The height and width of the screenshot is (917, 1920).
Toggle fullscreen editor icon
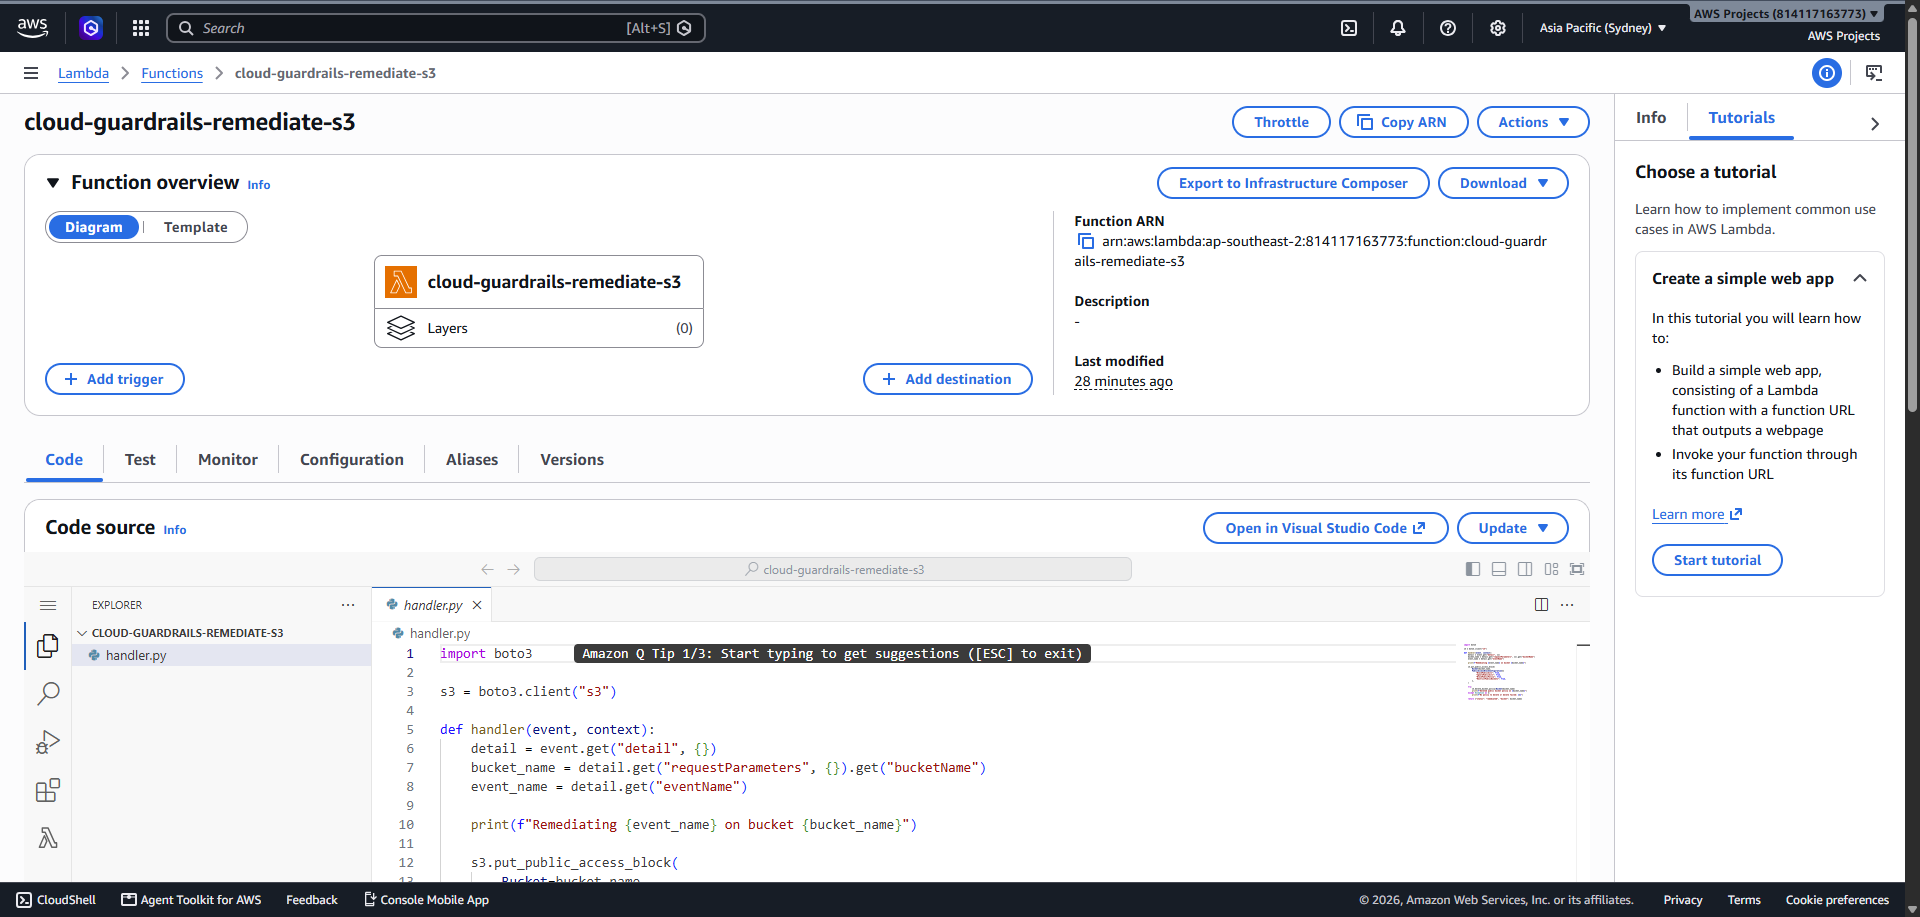pos(1577,569)
